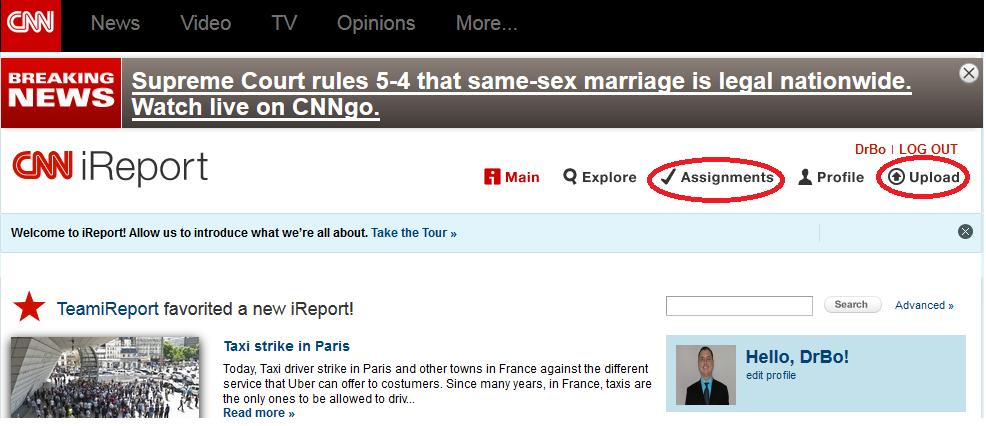
Task: Click the Upload arrow icon
Action: click(x=896, y=177)
